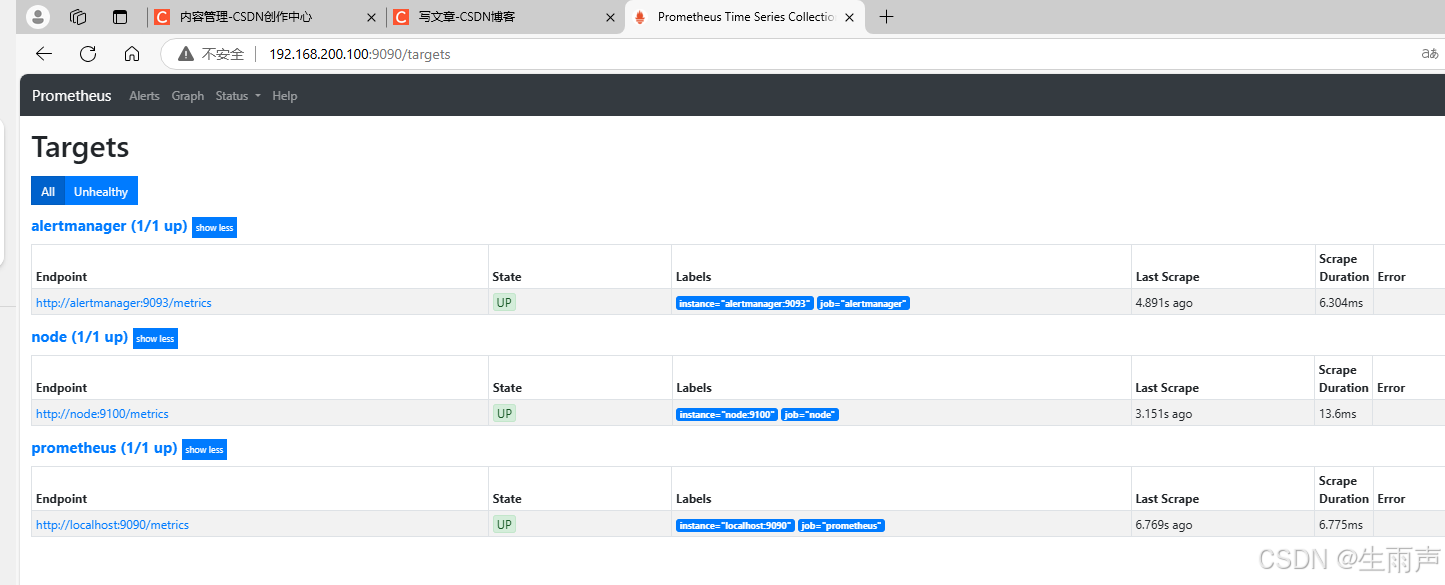Screen dimensions: 1445x585
Task: Reload the page with refresh icon
Action: click(88, 54)
